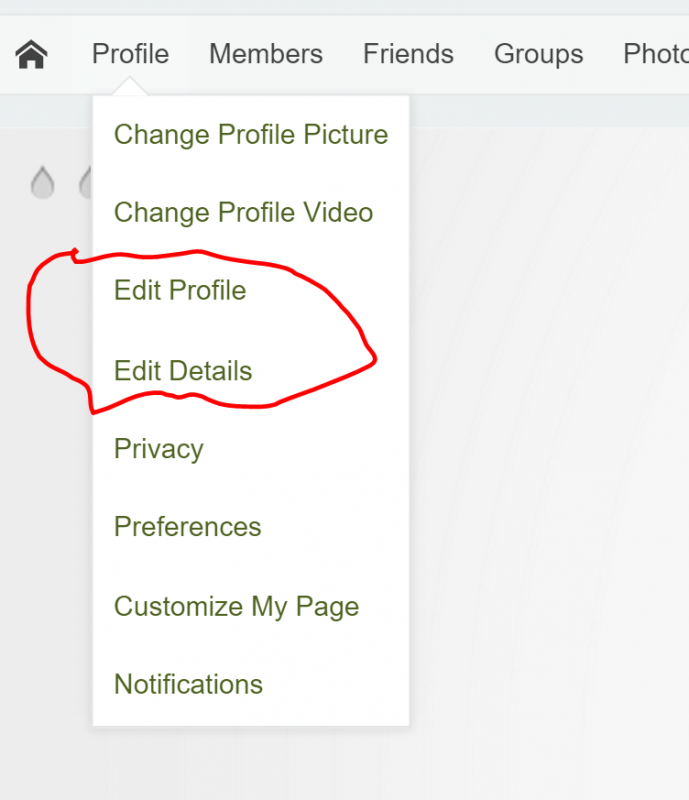Open the Friends navigation tab

point(408,54)
